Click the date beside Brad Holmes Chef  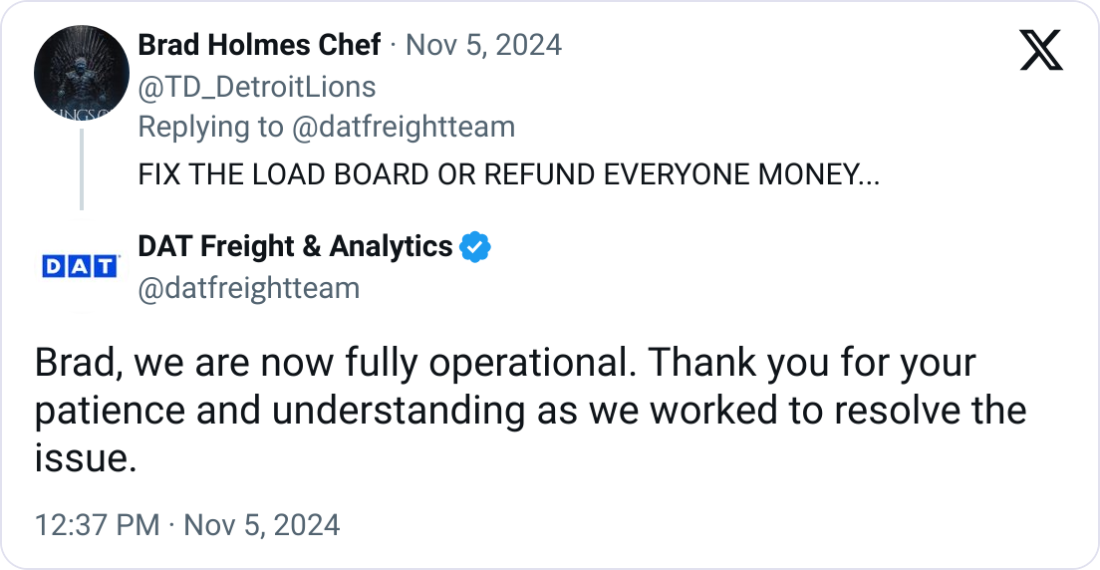click(x=482, y=45)
